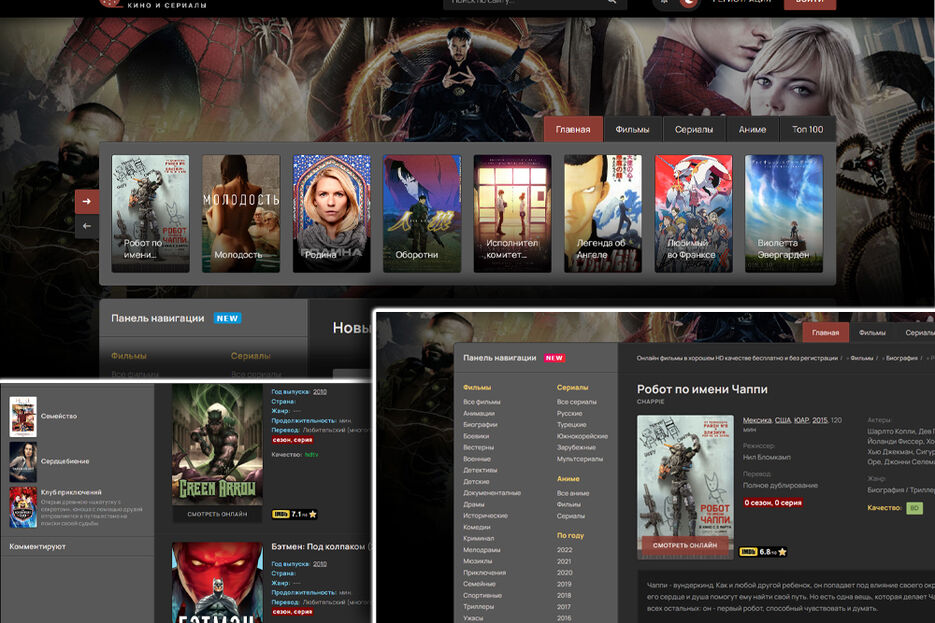Open the Все аниме link
The width and height of the screenshot is (935, 623).
(573, 493)
